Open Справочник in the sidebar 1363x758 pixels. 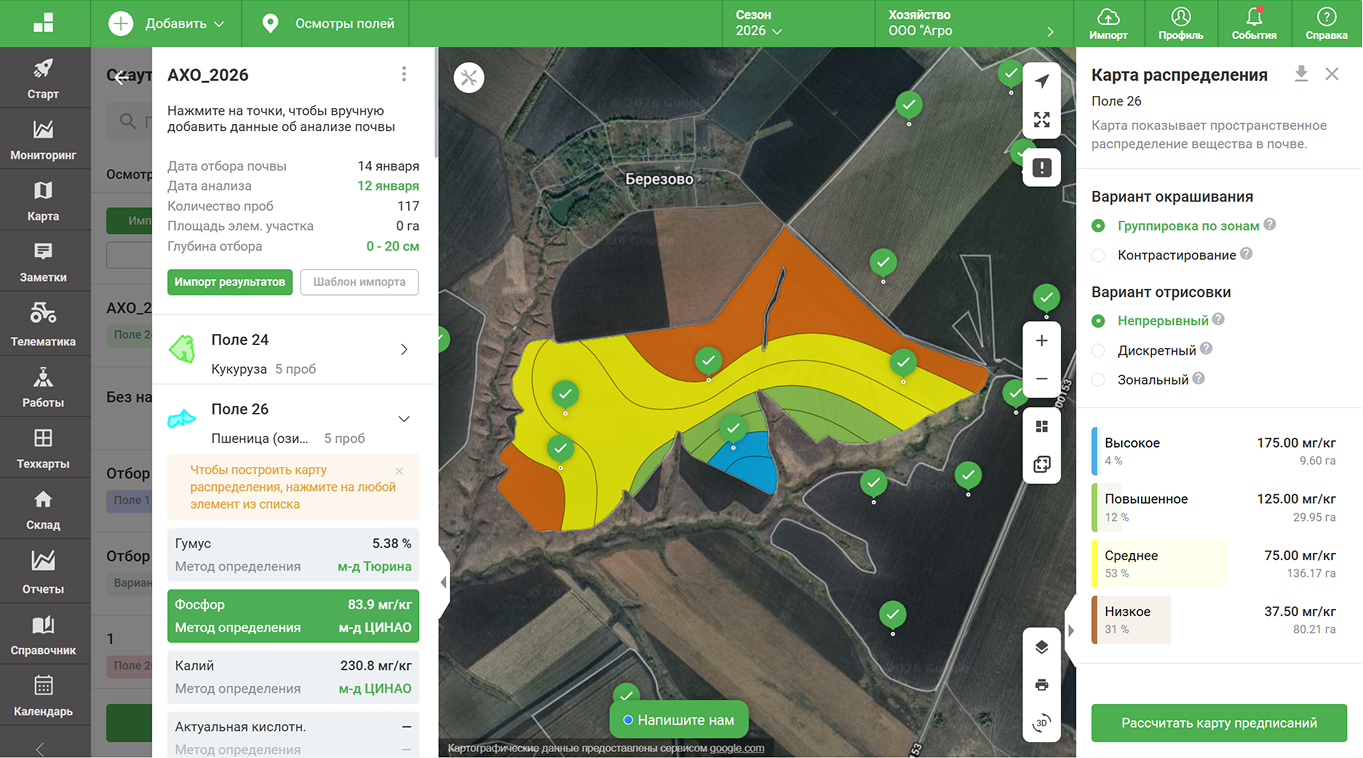[x=44, y=634]
